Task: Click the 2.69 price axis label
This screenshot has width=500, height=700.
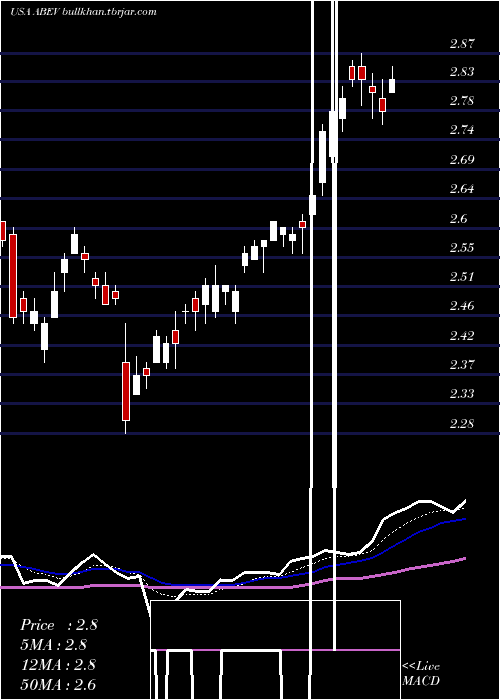Action: 462,159
